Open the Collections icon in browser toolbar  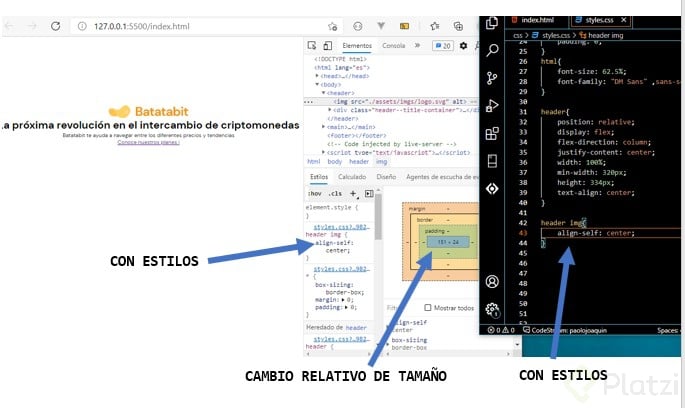458,26
